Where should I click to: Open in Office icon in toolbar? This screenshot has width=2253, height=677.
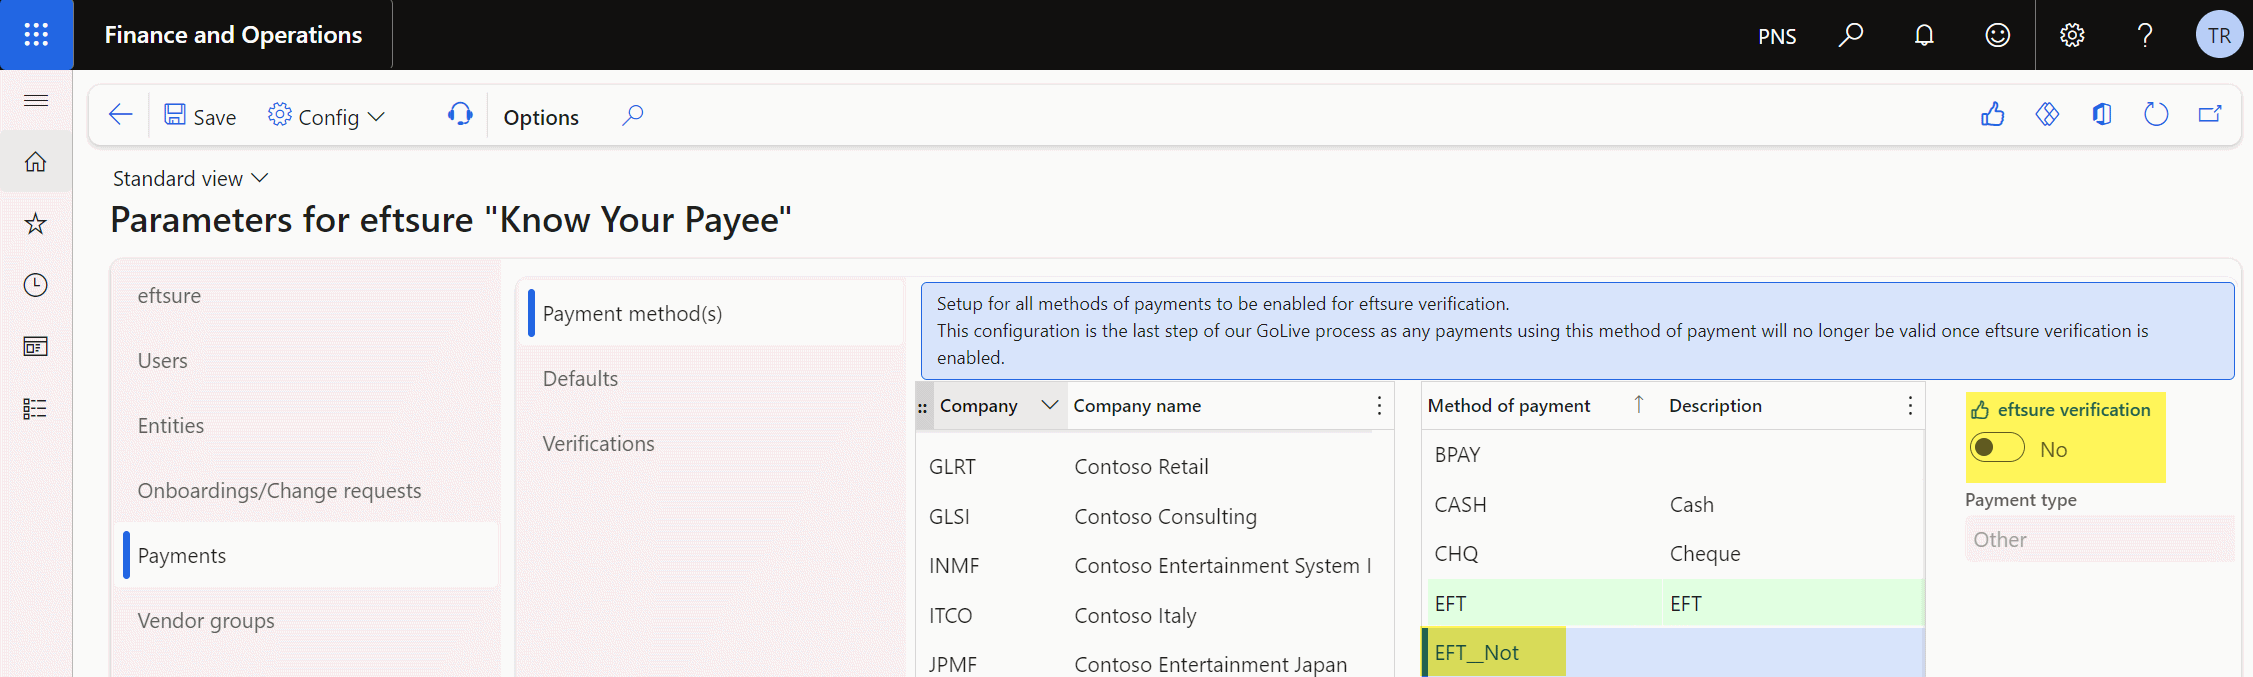tap(2102, 115)
